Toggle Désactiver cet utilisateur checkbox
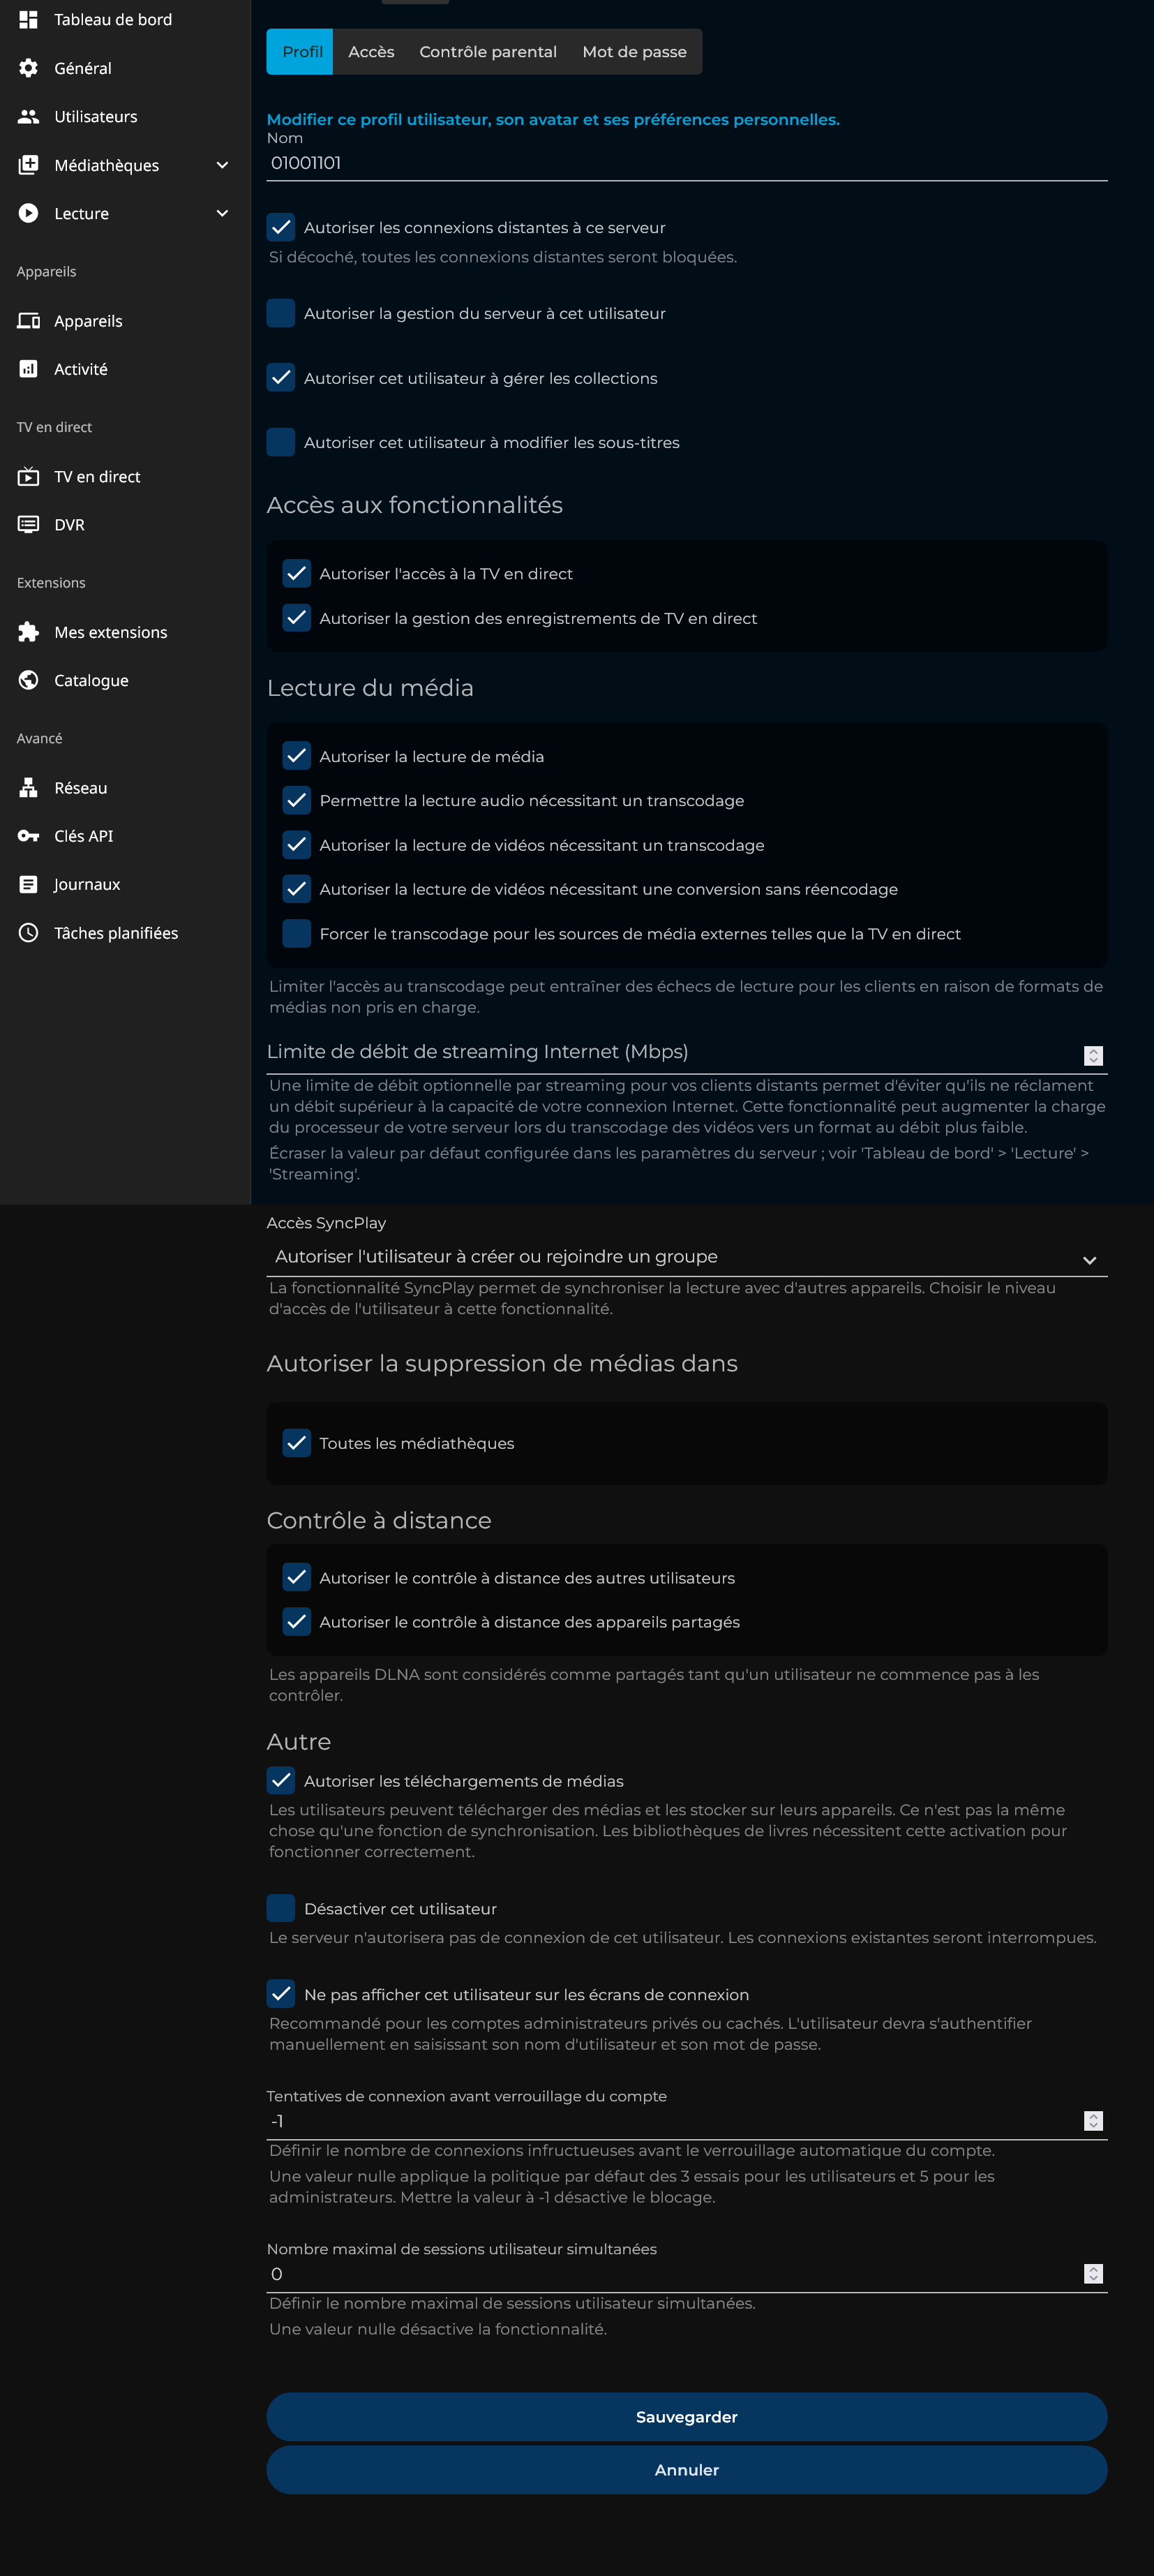Viewport: 1154px width, 2576px height. (281, 1908)
